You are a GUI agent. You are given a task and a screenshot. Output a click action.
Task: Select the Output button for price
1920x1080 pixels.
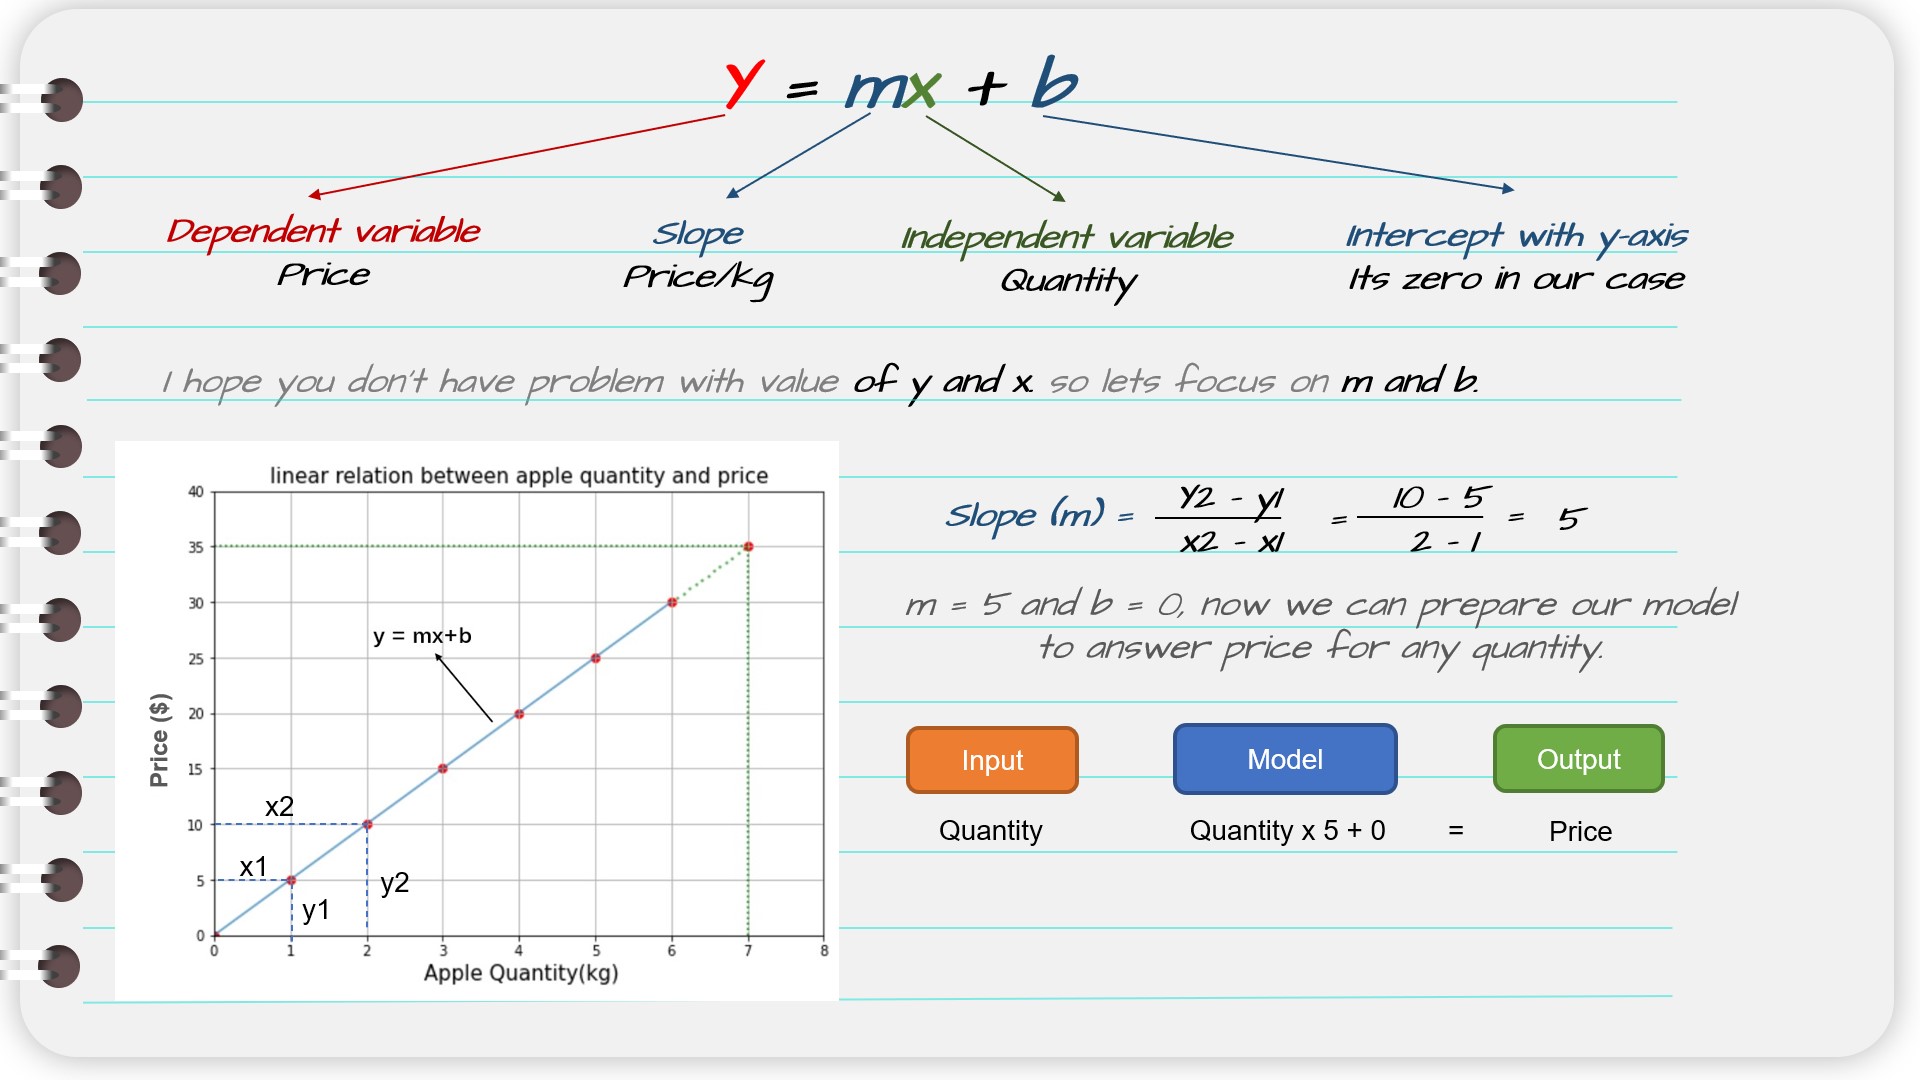point(1576,758)
